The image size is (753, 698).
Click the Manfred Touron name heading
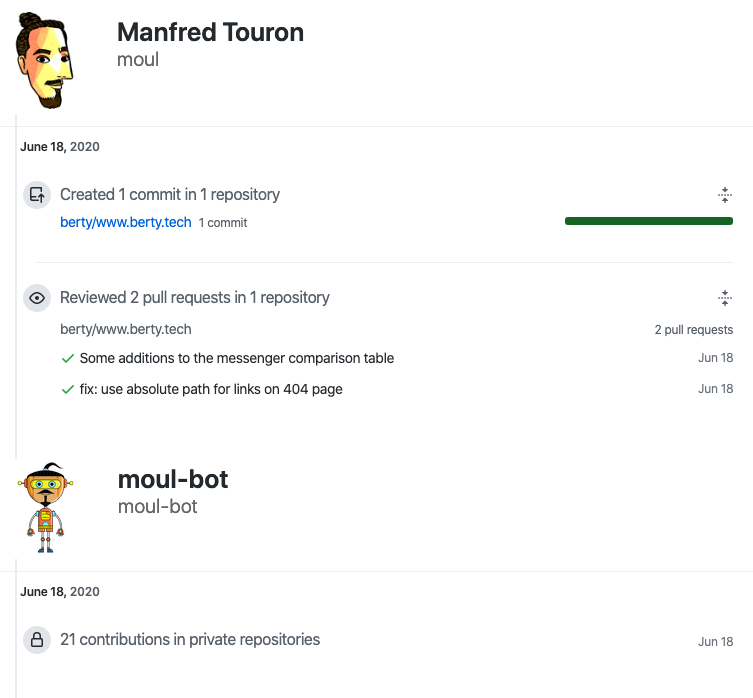pos(210,32)
